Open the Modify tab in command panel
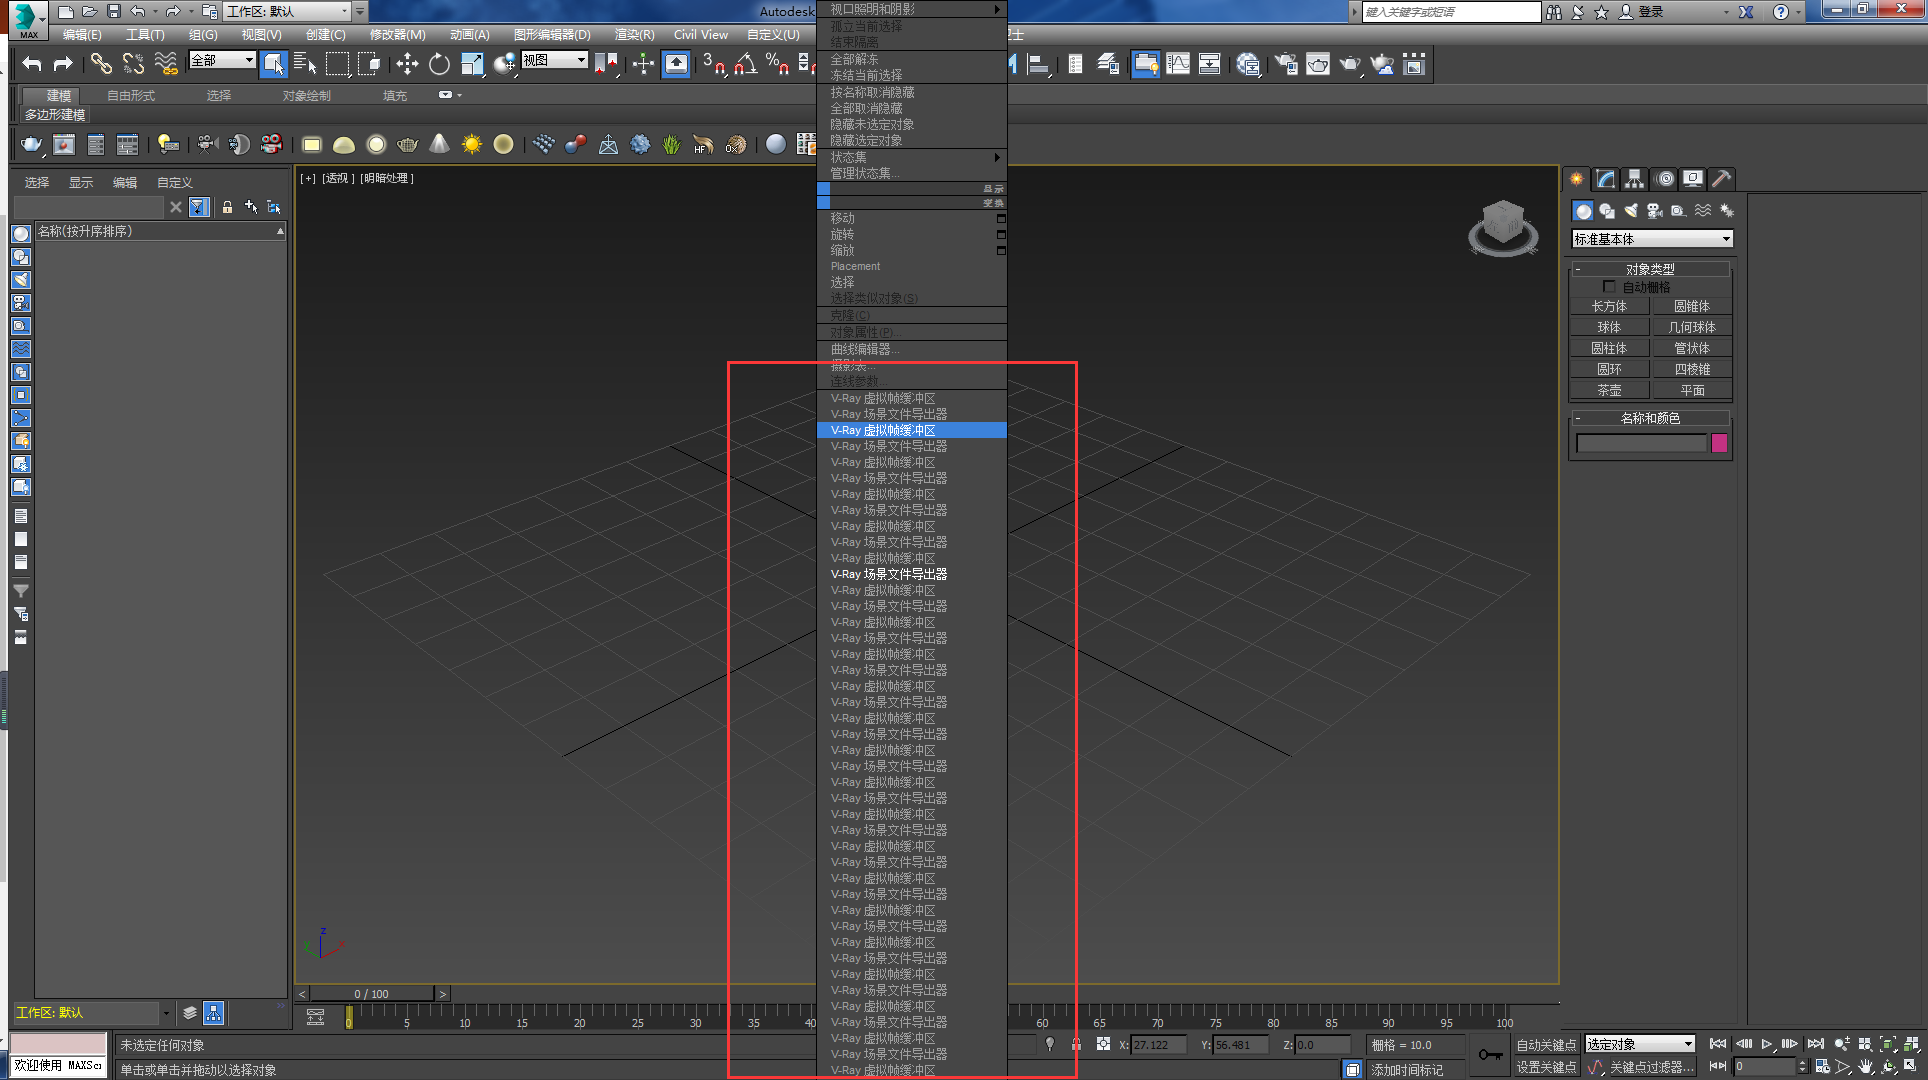Viewport: 1928px width, 1080px height. click(1605, 179)
